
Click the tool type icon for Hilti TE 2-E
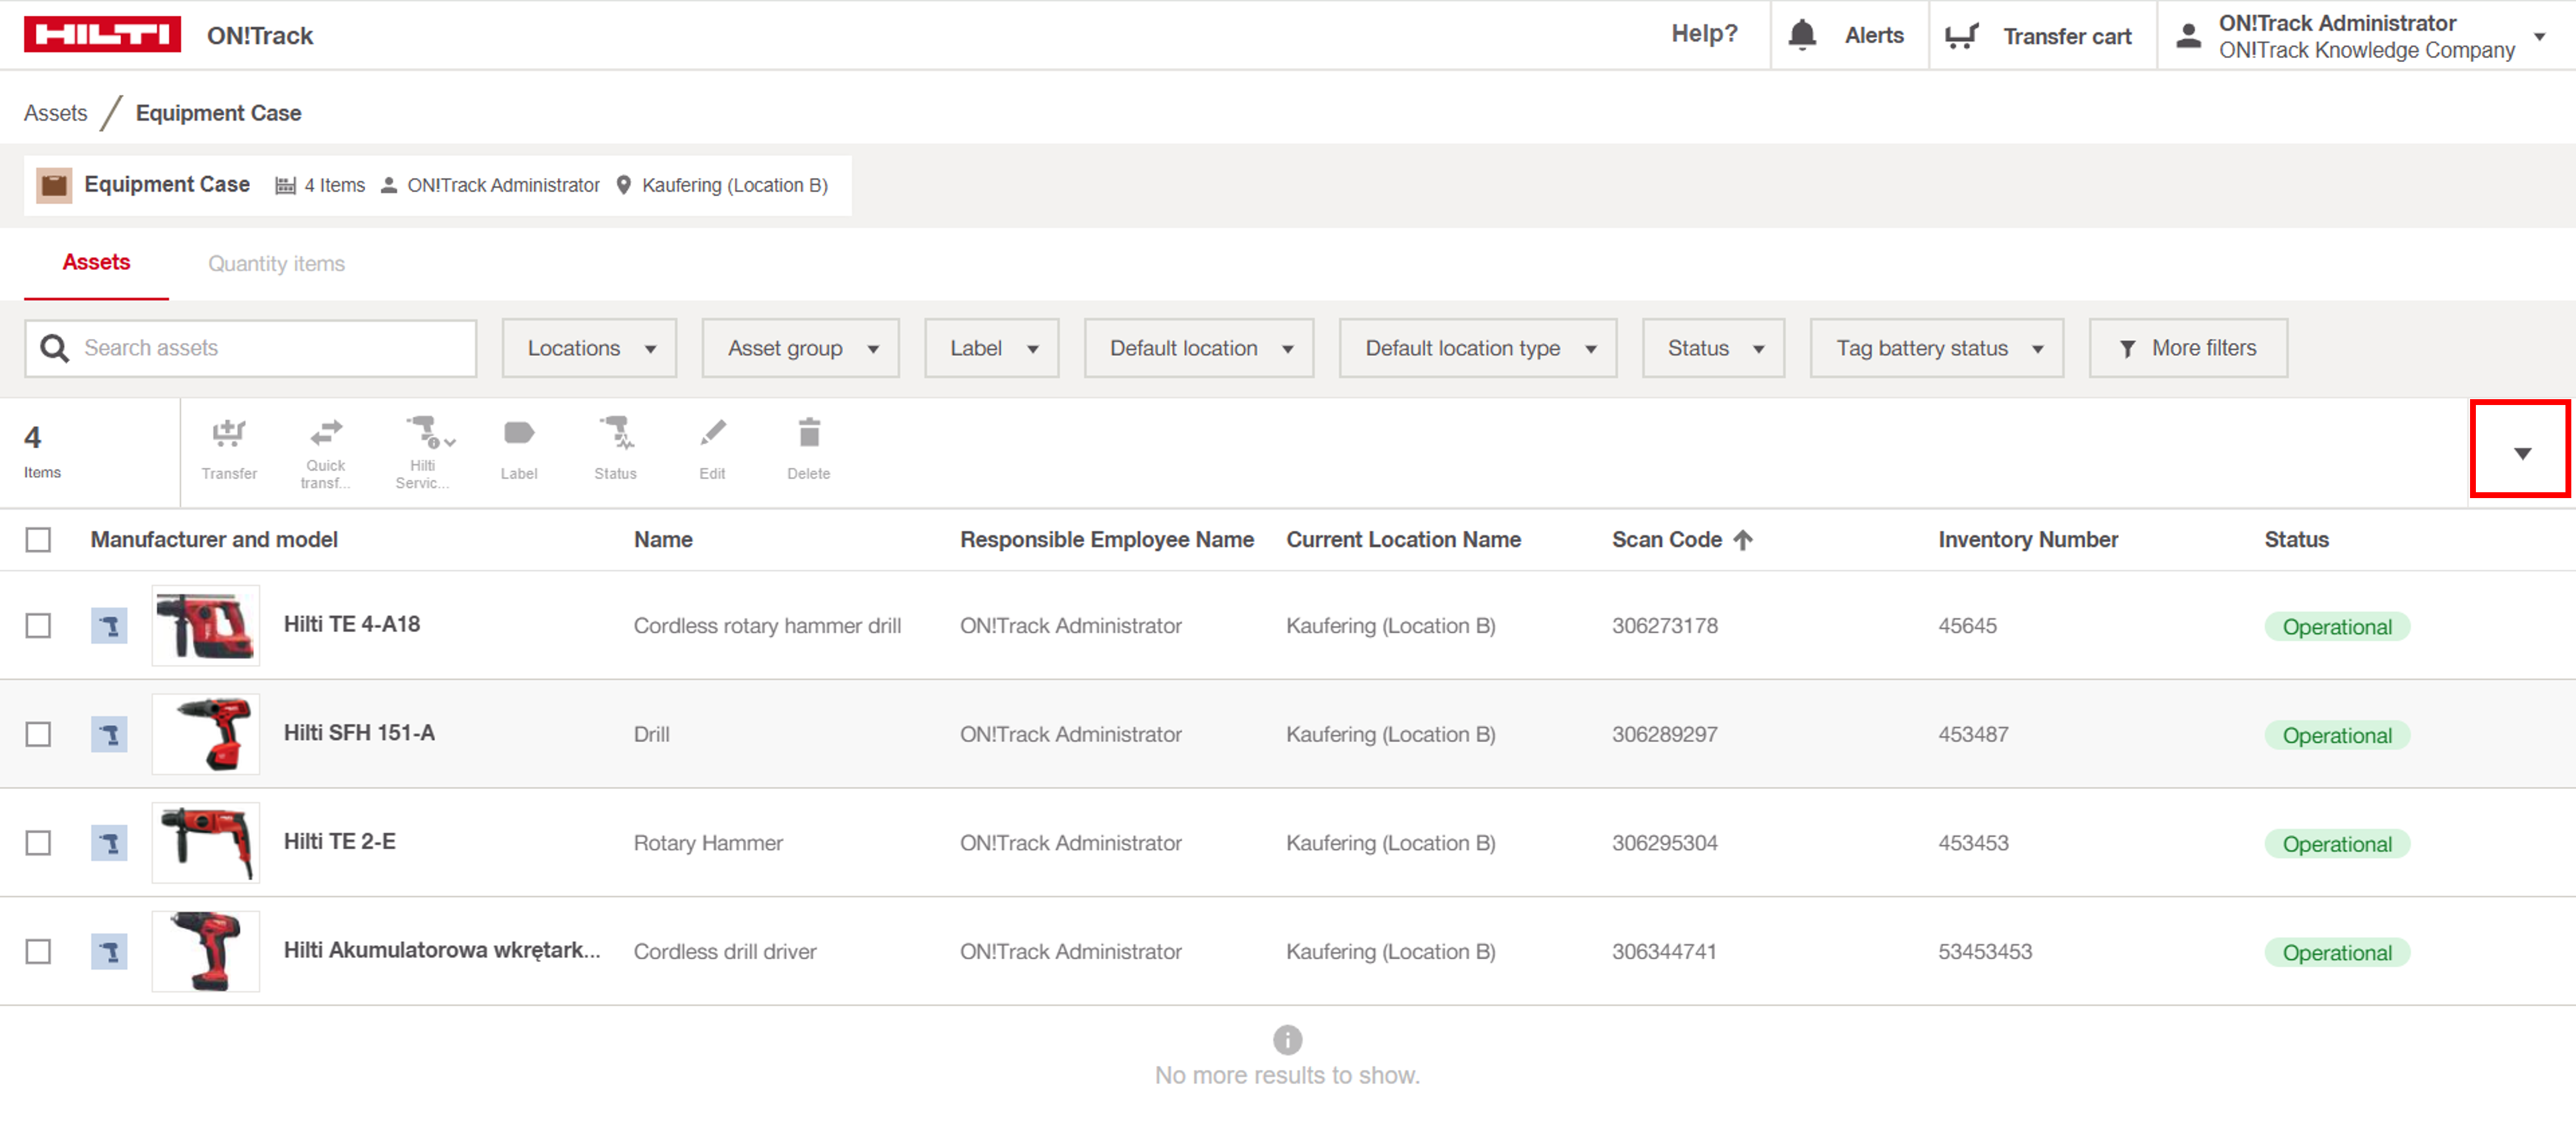tap(109, 843)
